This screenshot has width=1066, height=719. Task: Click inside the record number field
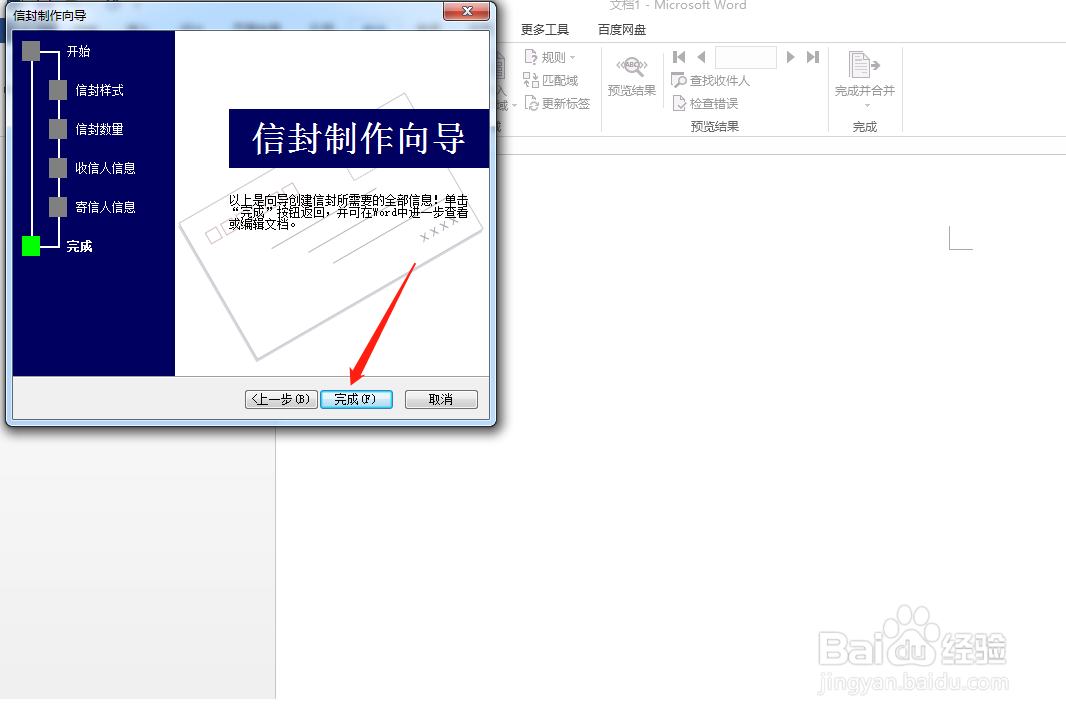(745, 57)
